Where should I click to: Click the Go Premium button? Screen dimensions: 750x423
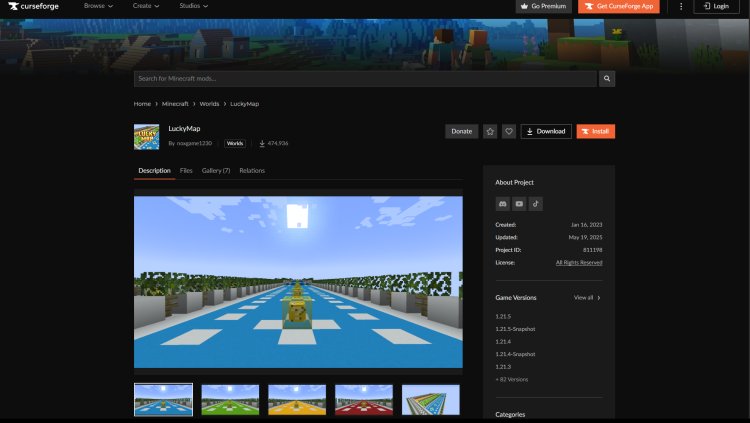click(543, 6)
